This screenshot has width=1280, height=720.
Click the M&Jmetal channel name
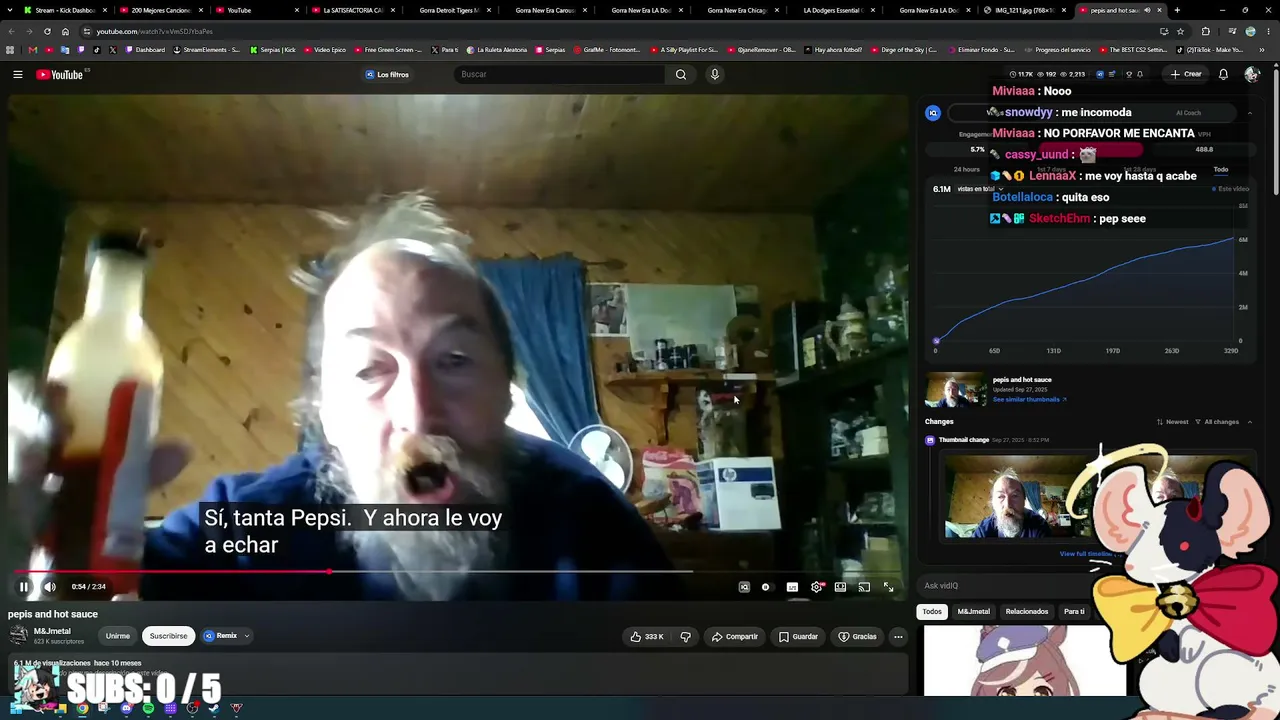click(x=52, y=631)
